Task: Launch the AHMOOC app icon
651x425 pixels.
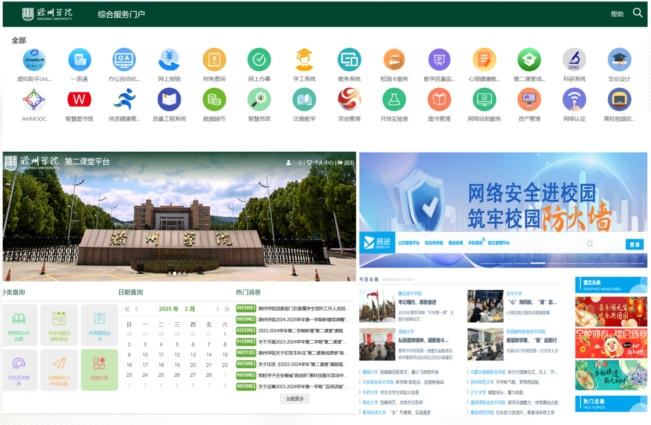Action: point(34,100)
